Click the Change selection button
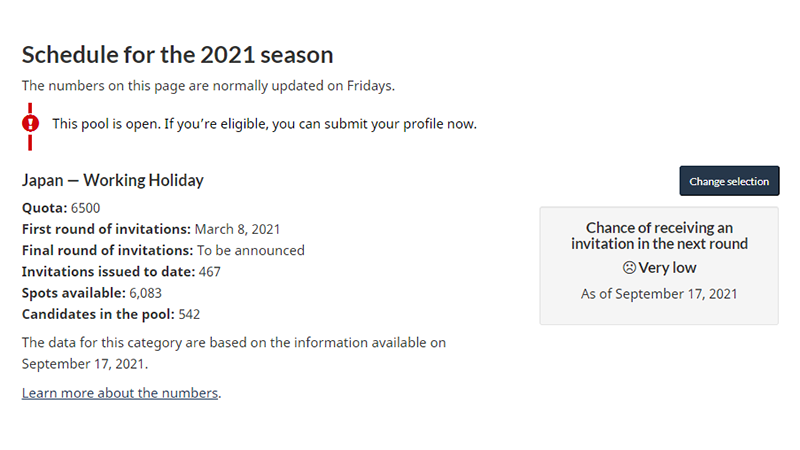Image resolution: width=800 pixels, height=450 pixels. 729,181
